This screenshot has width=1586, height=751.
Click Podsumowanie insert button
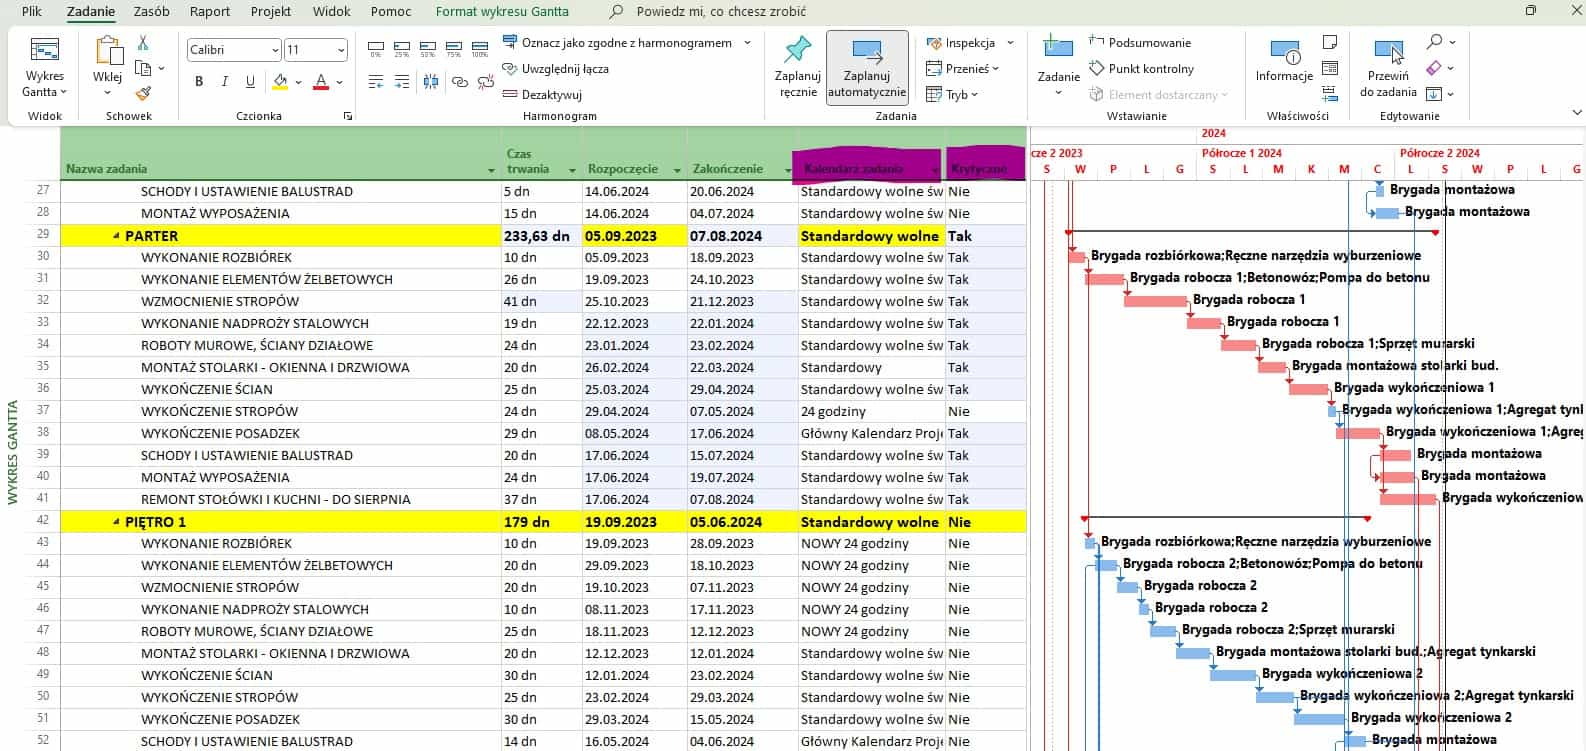point(1140,43)
